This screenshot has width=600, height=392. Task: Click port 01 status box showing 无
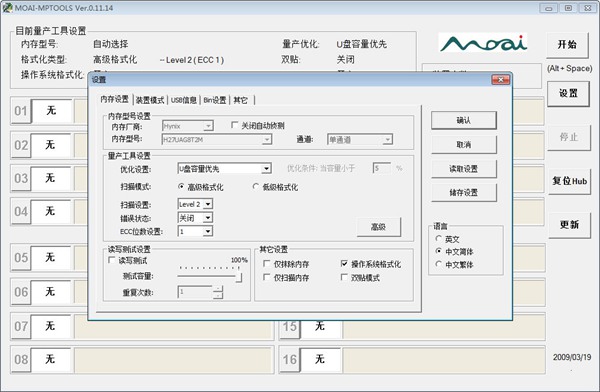click(51, 111)
